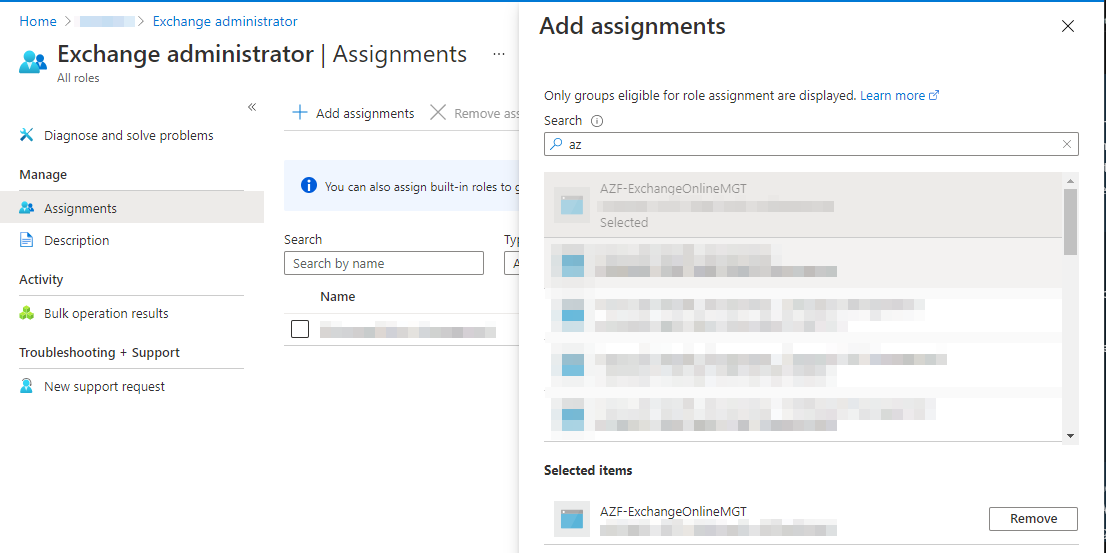Click the Description document icon
The width and height of the screenshot is (1106, 553).
(27, 241)
